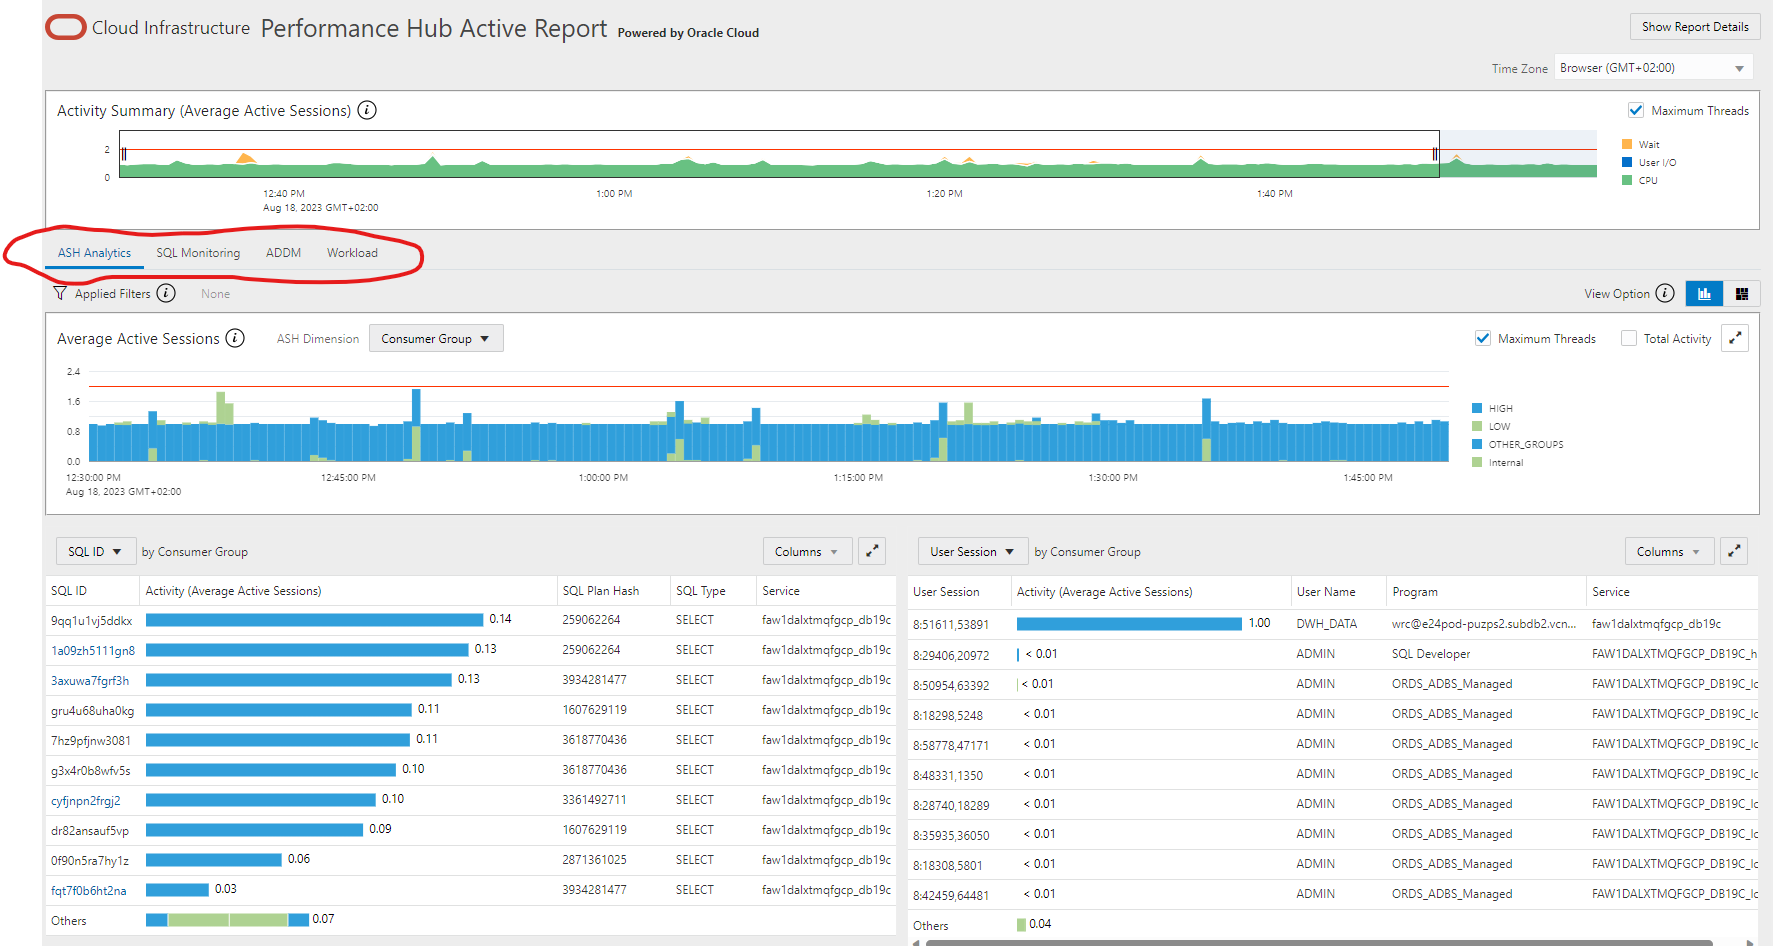This screenshot has height=946, width=1773.
Task: Click the Activity Summary info icon
Action: click(367, 110)
